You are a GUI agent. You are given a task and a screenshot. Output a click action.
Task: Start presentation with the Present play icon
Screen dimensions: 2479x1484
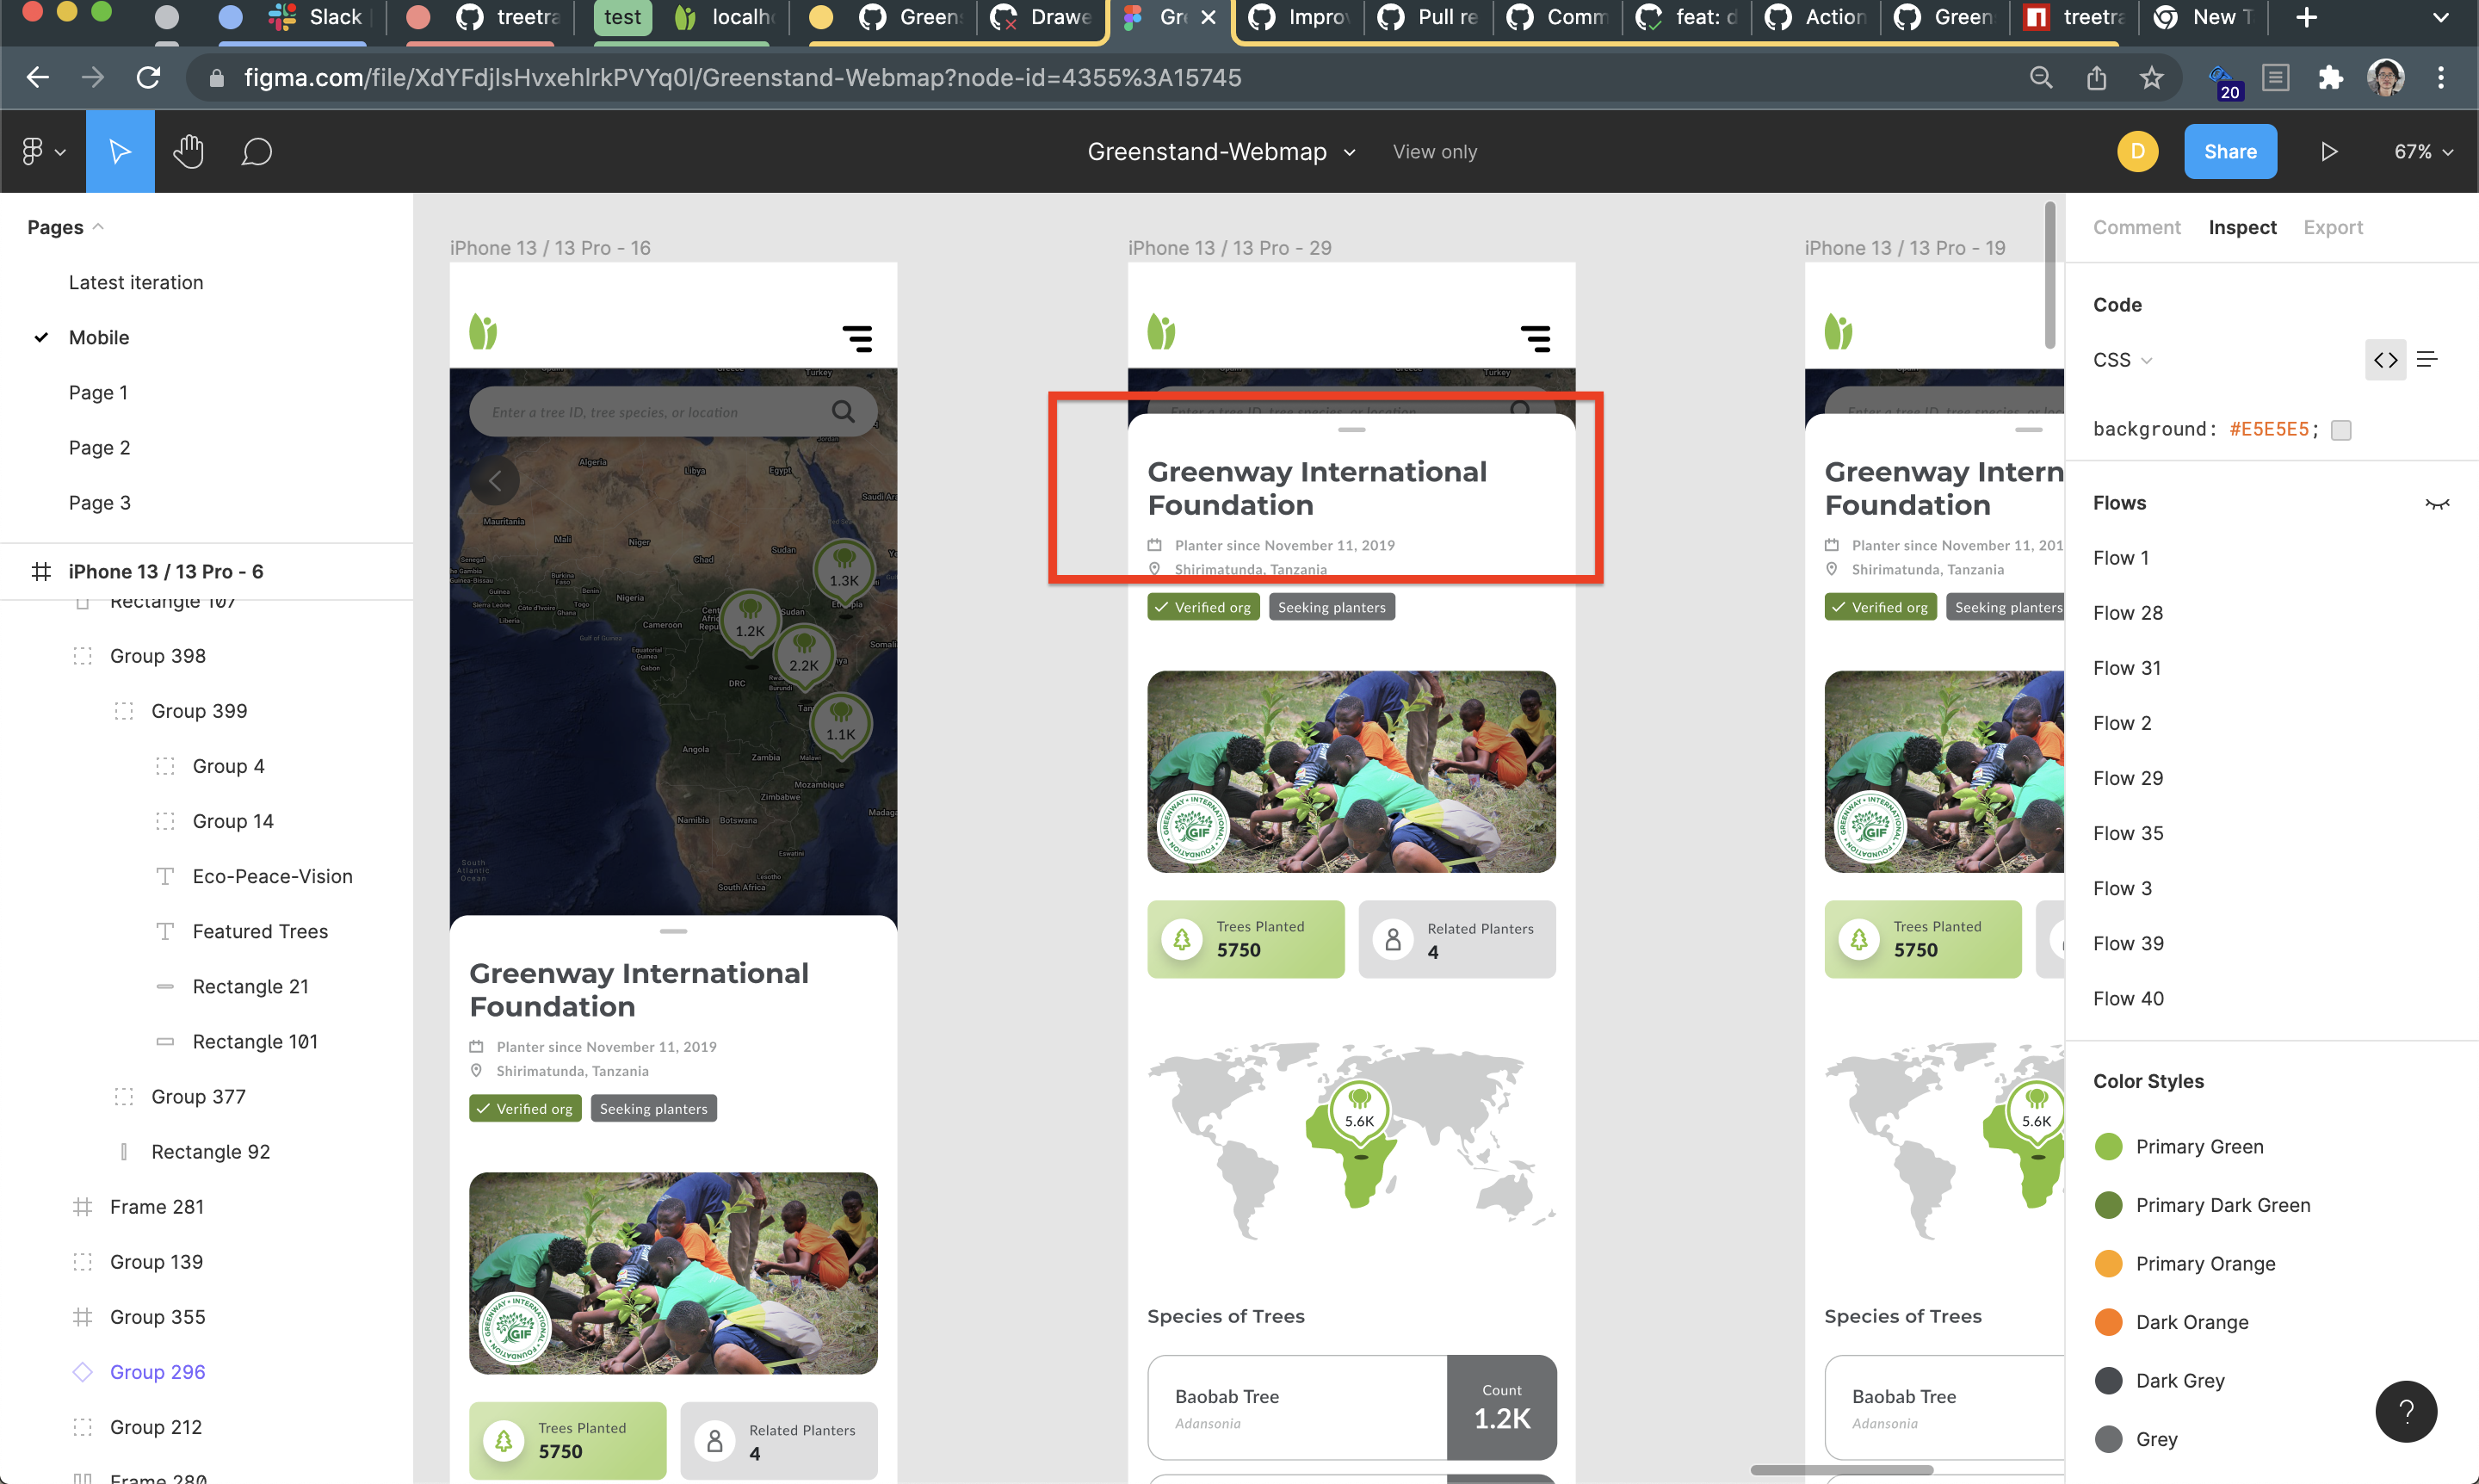pos(2329,151)
